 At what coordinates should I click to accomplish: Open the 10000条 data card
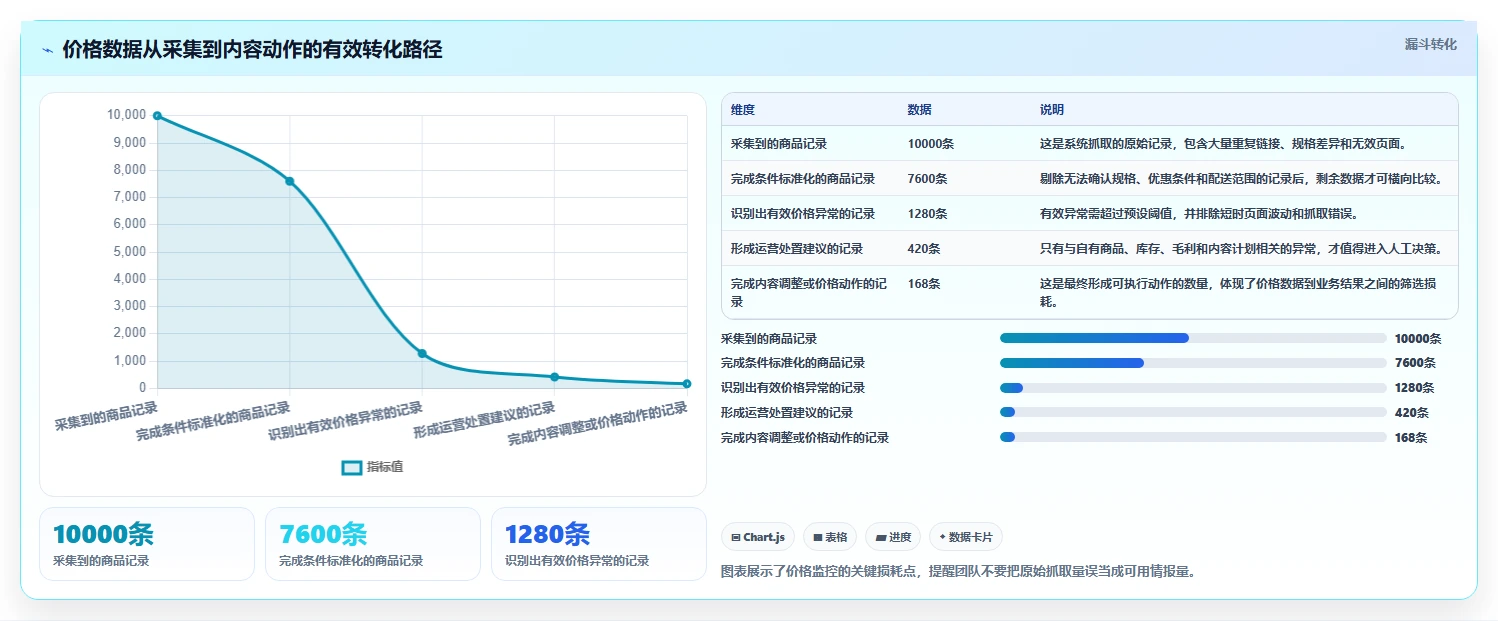point(147,544)
